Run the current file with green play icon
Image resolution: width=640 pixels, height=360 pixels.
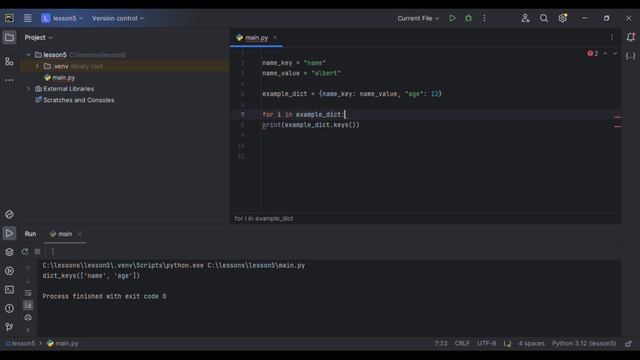point(452,18)
